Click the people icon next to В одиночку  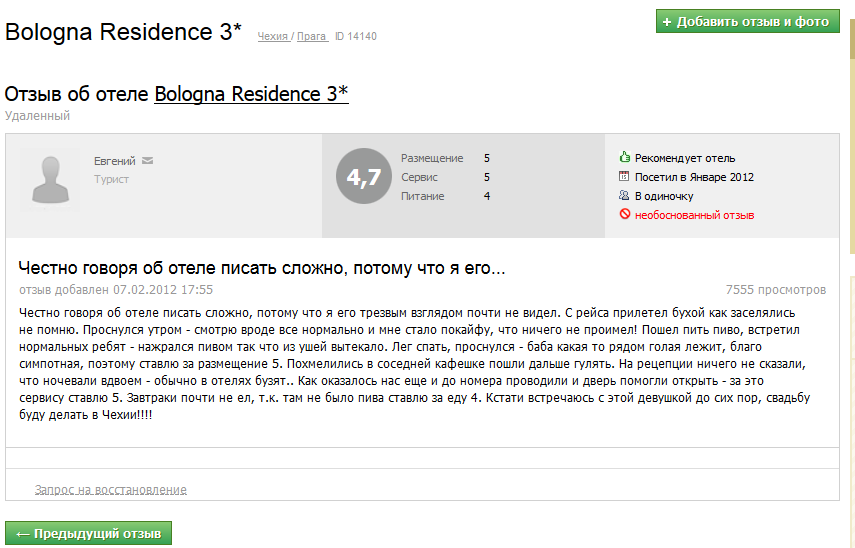tap(624, 195)
